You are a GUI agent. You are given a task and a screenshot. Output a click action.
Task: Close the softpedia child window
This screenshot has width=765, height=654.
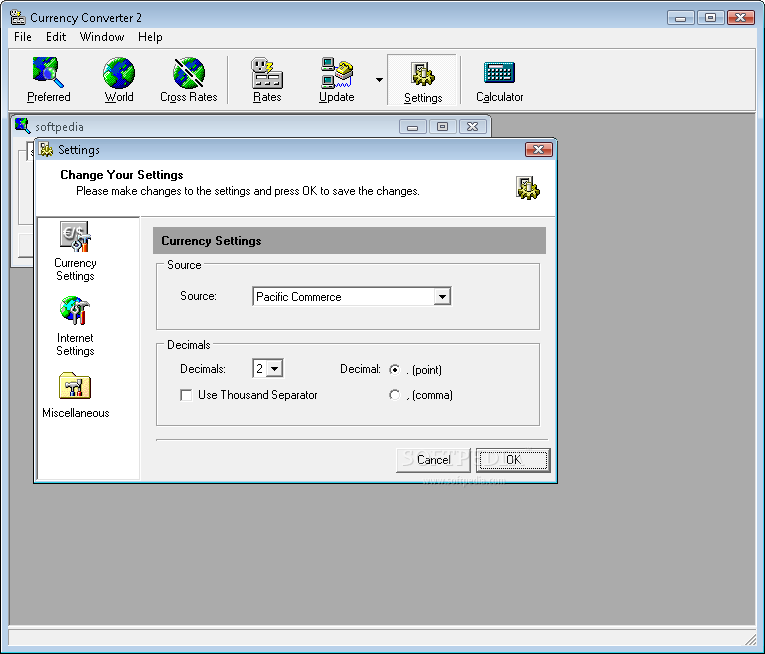pyautogui.click(x=472, y=127)
